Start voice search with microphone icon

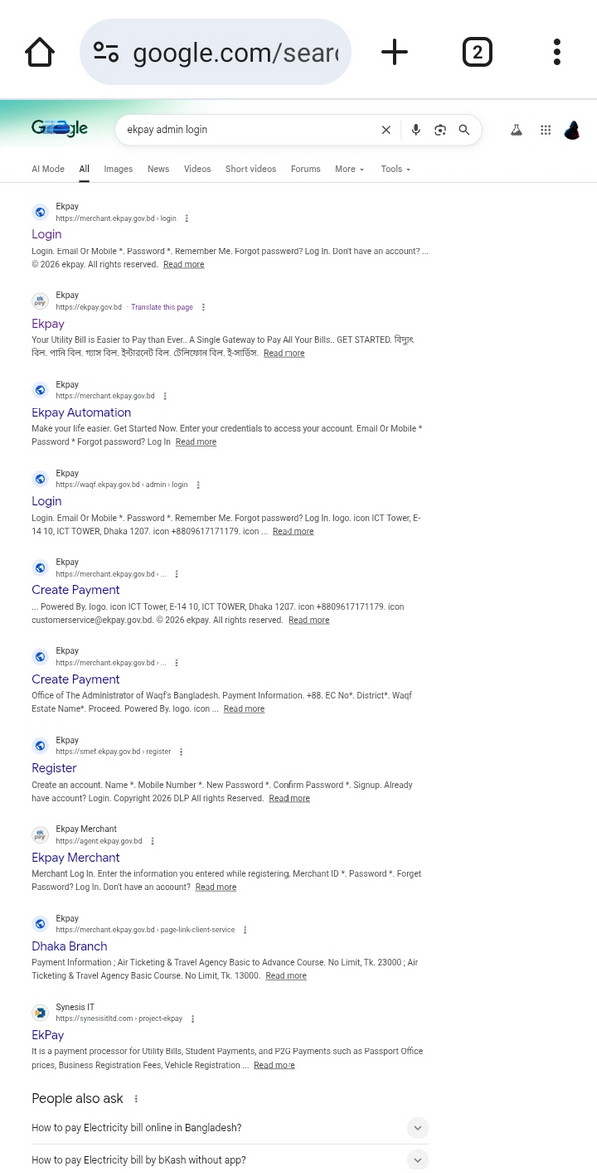[416, 130]
